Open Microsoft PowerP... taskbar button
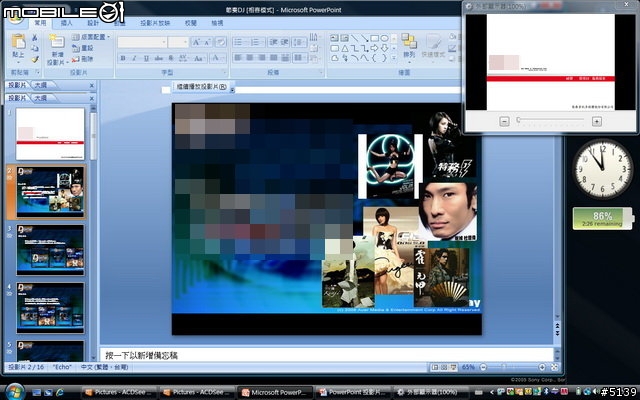The height and width of the screenshot is (400, 640). coord(275,392)
